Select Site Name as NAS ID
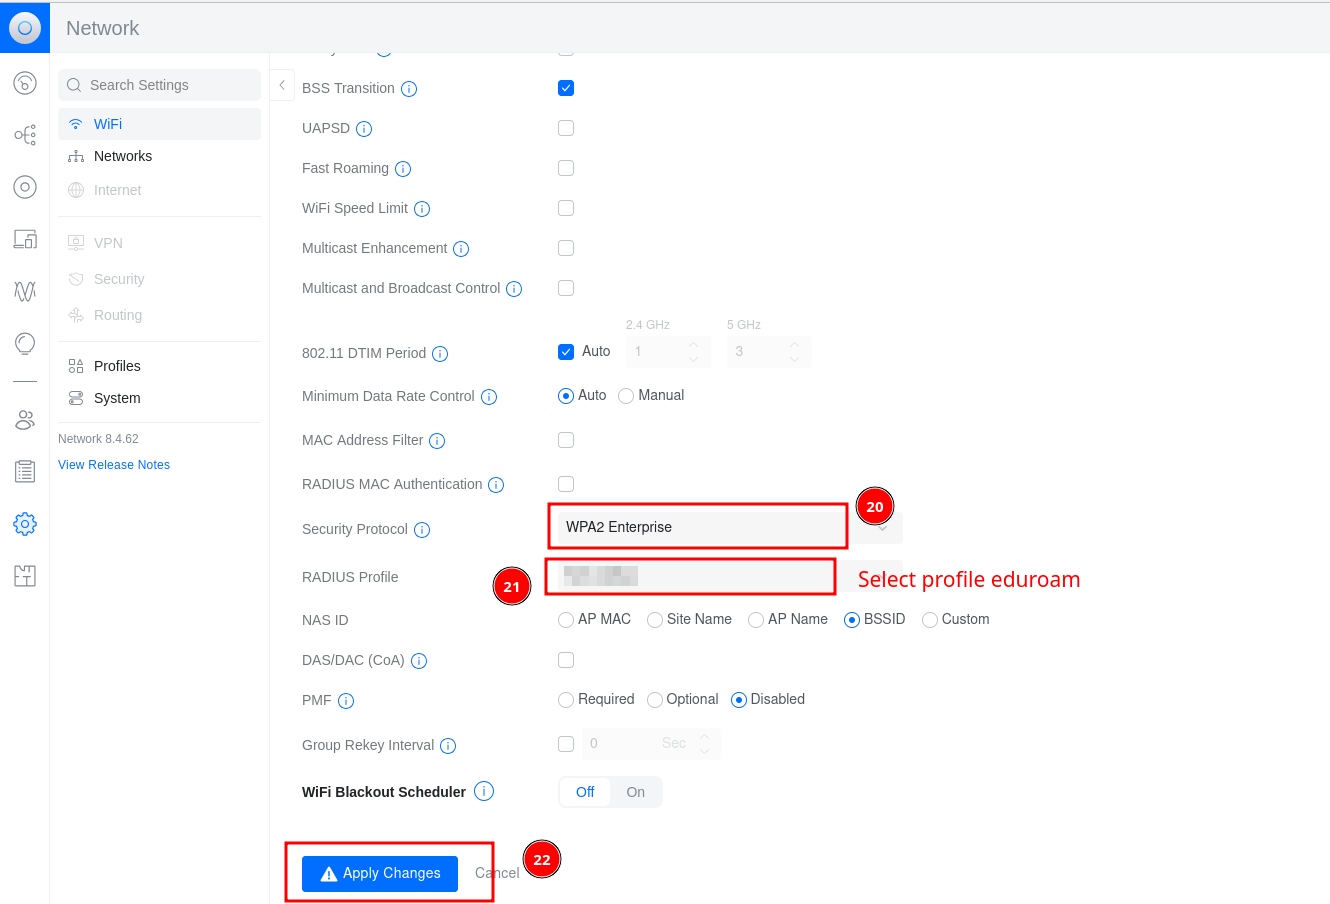 pyautogui.click(x=655, y=620)
